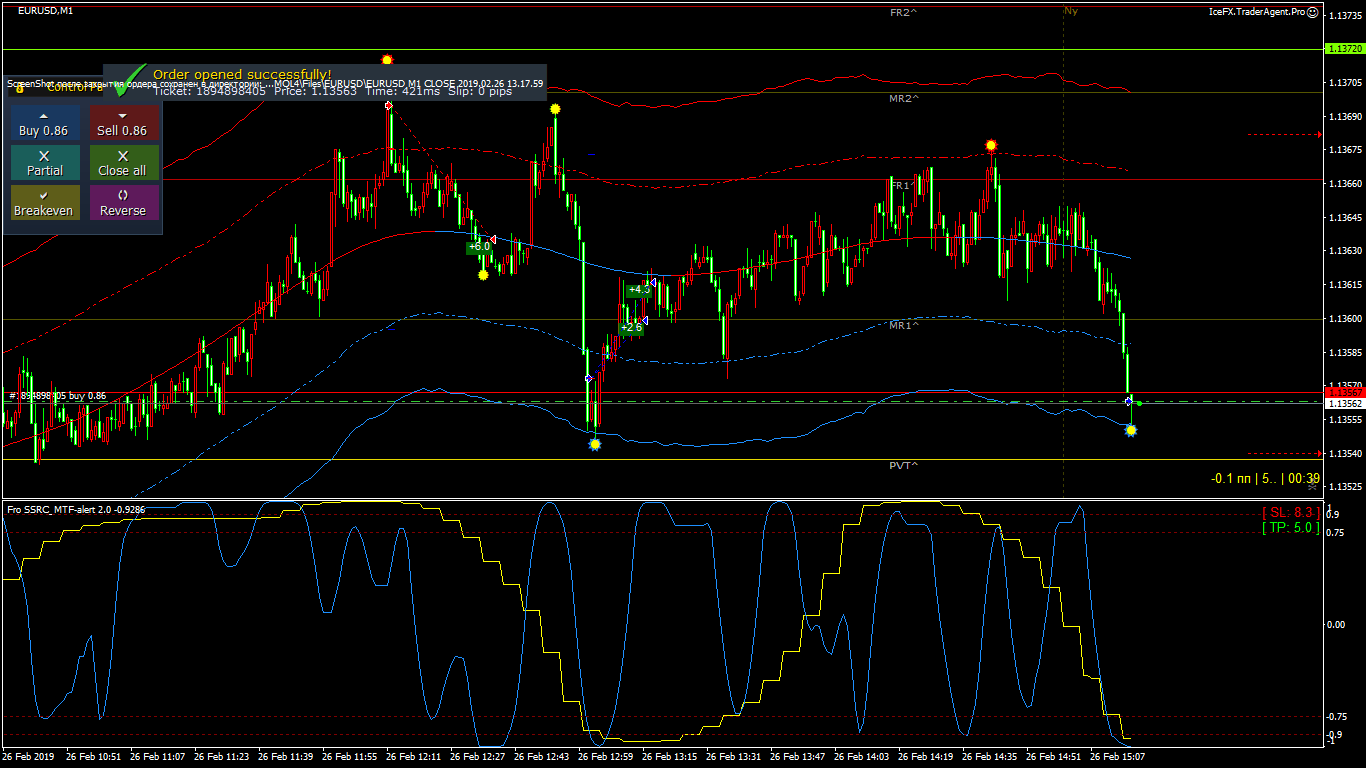This screenshot has width=1366, height=768.
Task: Click the red sell arrow at 11:55 peak
Action: [388, 105]
